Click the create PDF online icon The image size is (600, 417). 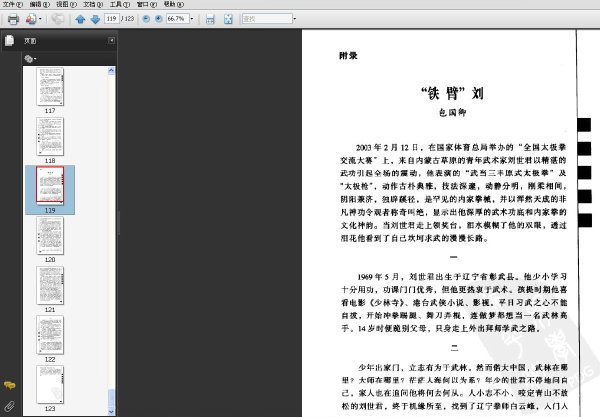click(x=31, y=19)
